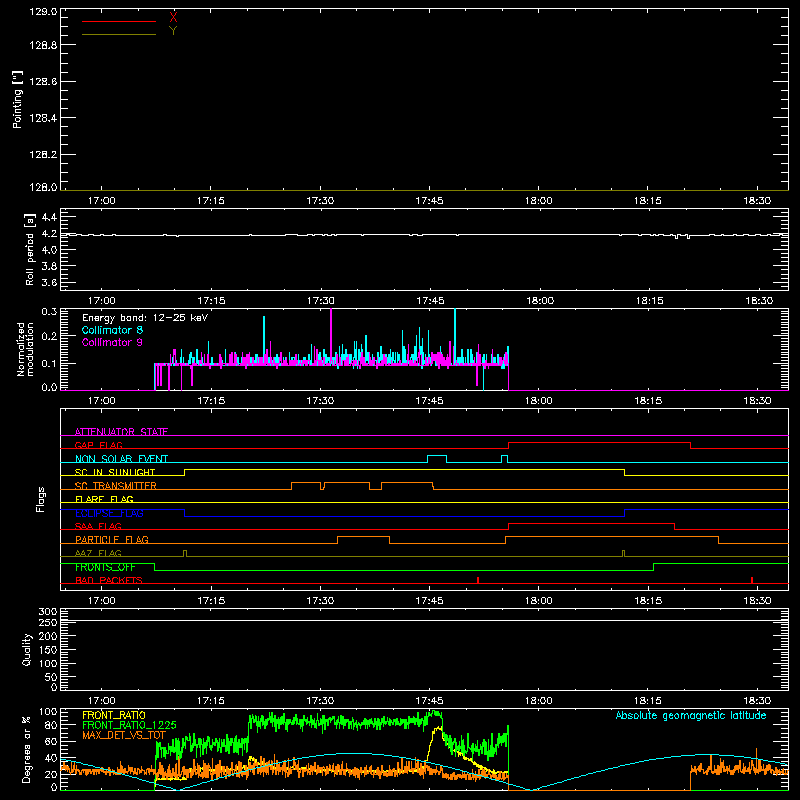Select the X legend label
The height and width of the screenshot is (800, 800).
pos(173,18)
